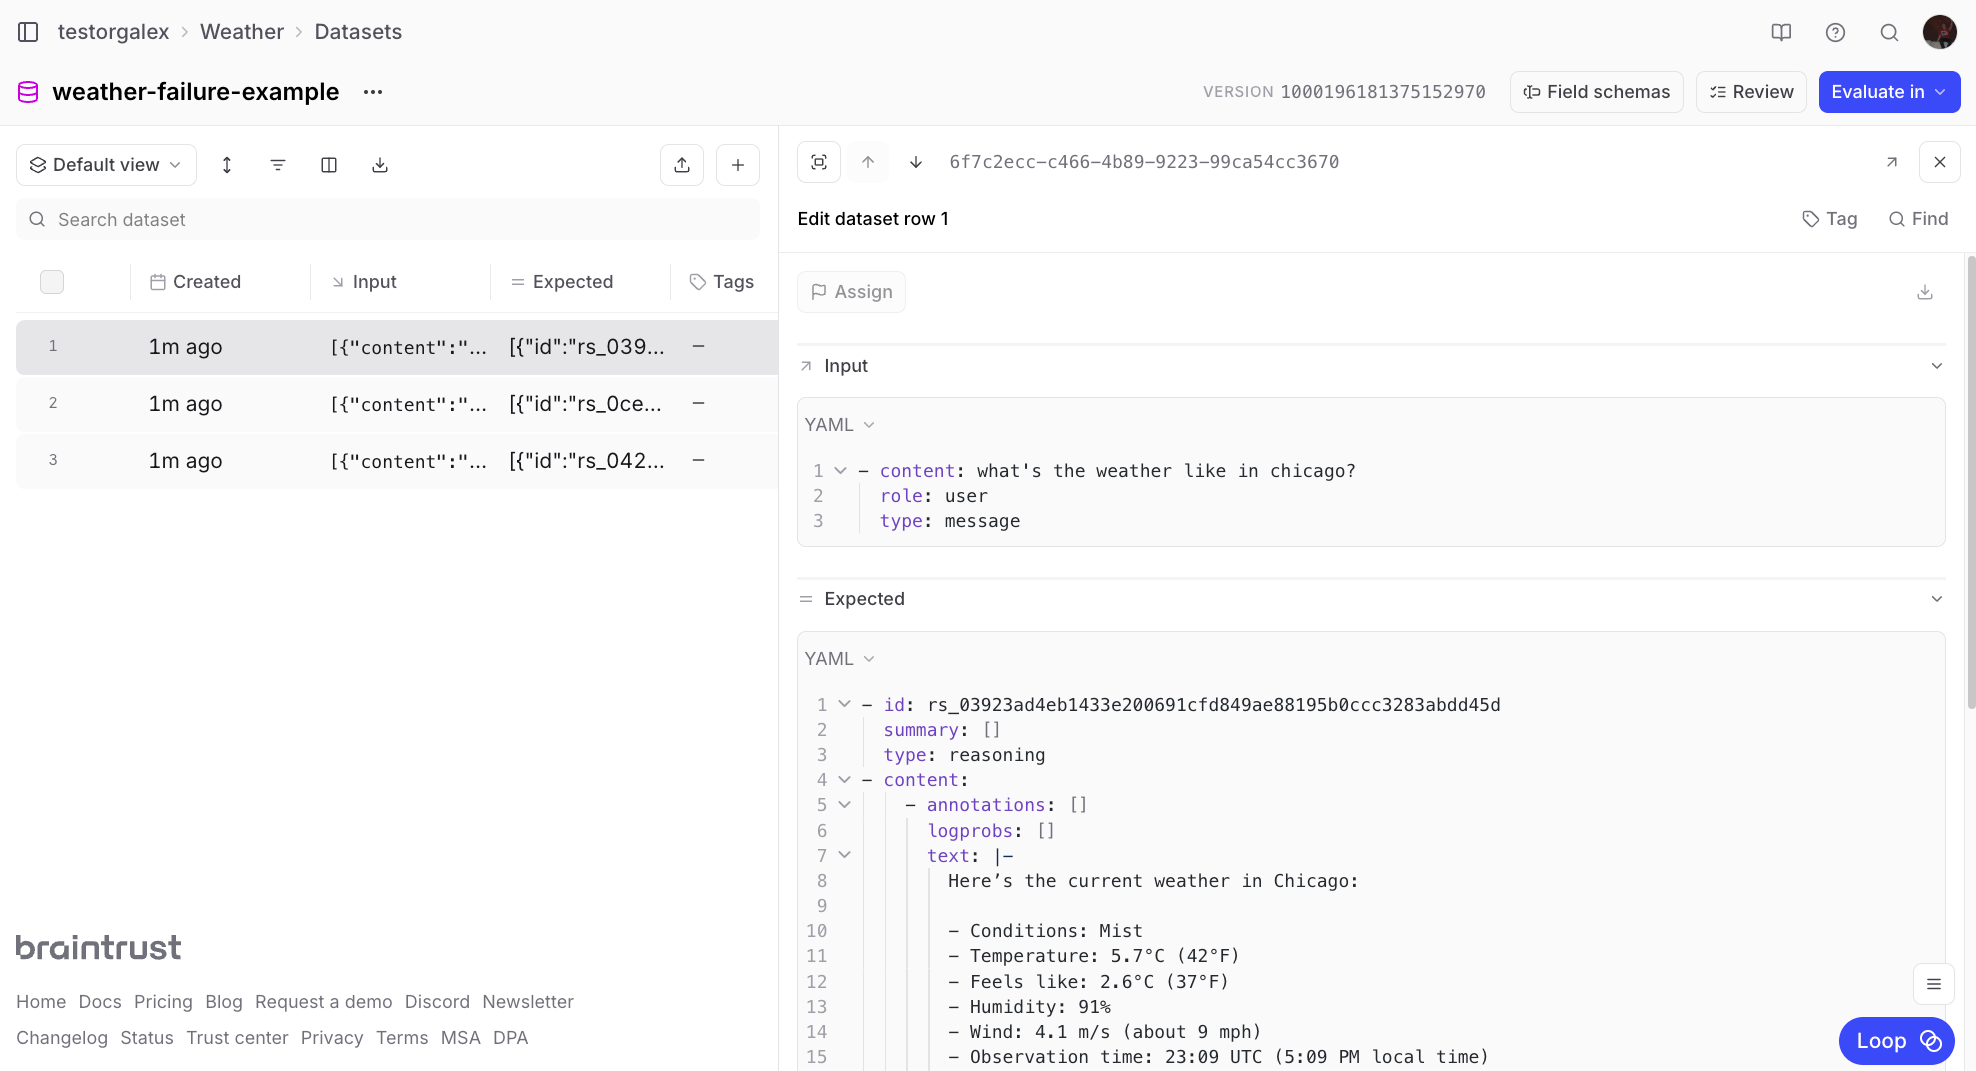Open the Docs footer link
The image size is (1976, 1071).
click(x=100, y=1002)
